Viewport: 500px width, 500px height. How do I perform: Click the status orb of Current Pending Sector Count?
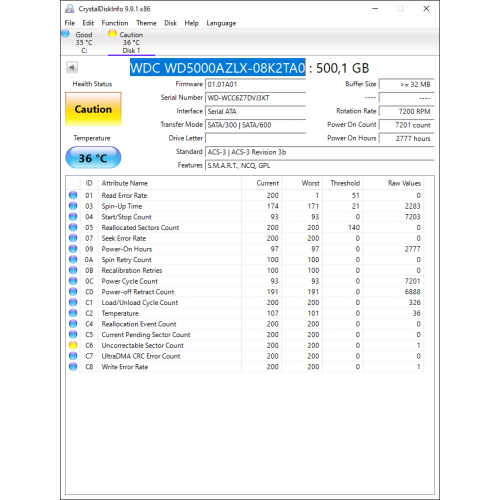(x=73, y=334)
